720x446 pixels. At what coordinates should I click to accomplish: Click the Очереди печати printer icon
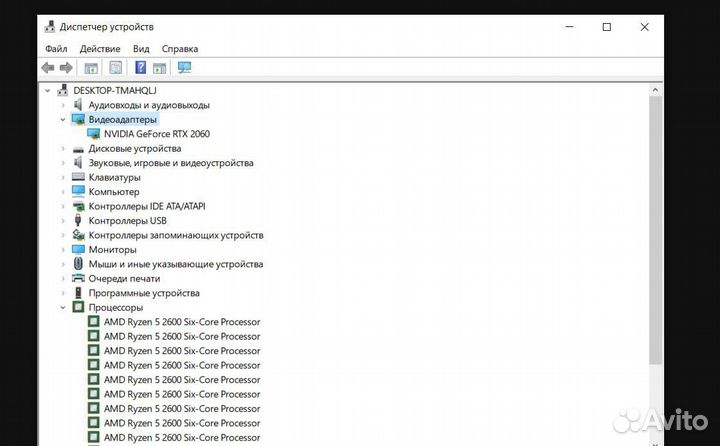[79, 278]
